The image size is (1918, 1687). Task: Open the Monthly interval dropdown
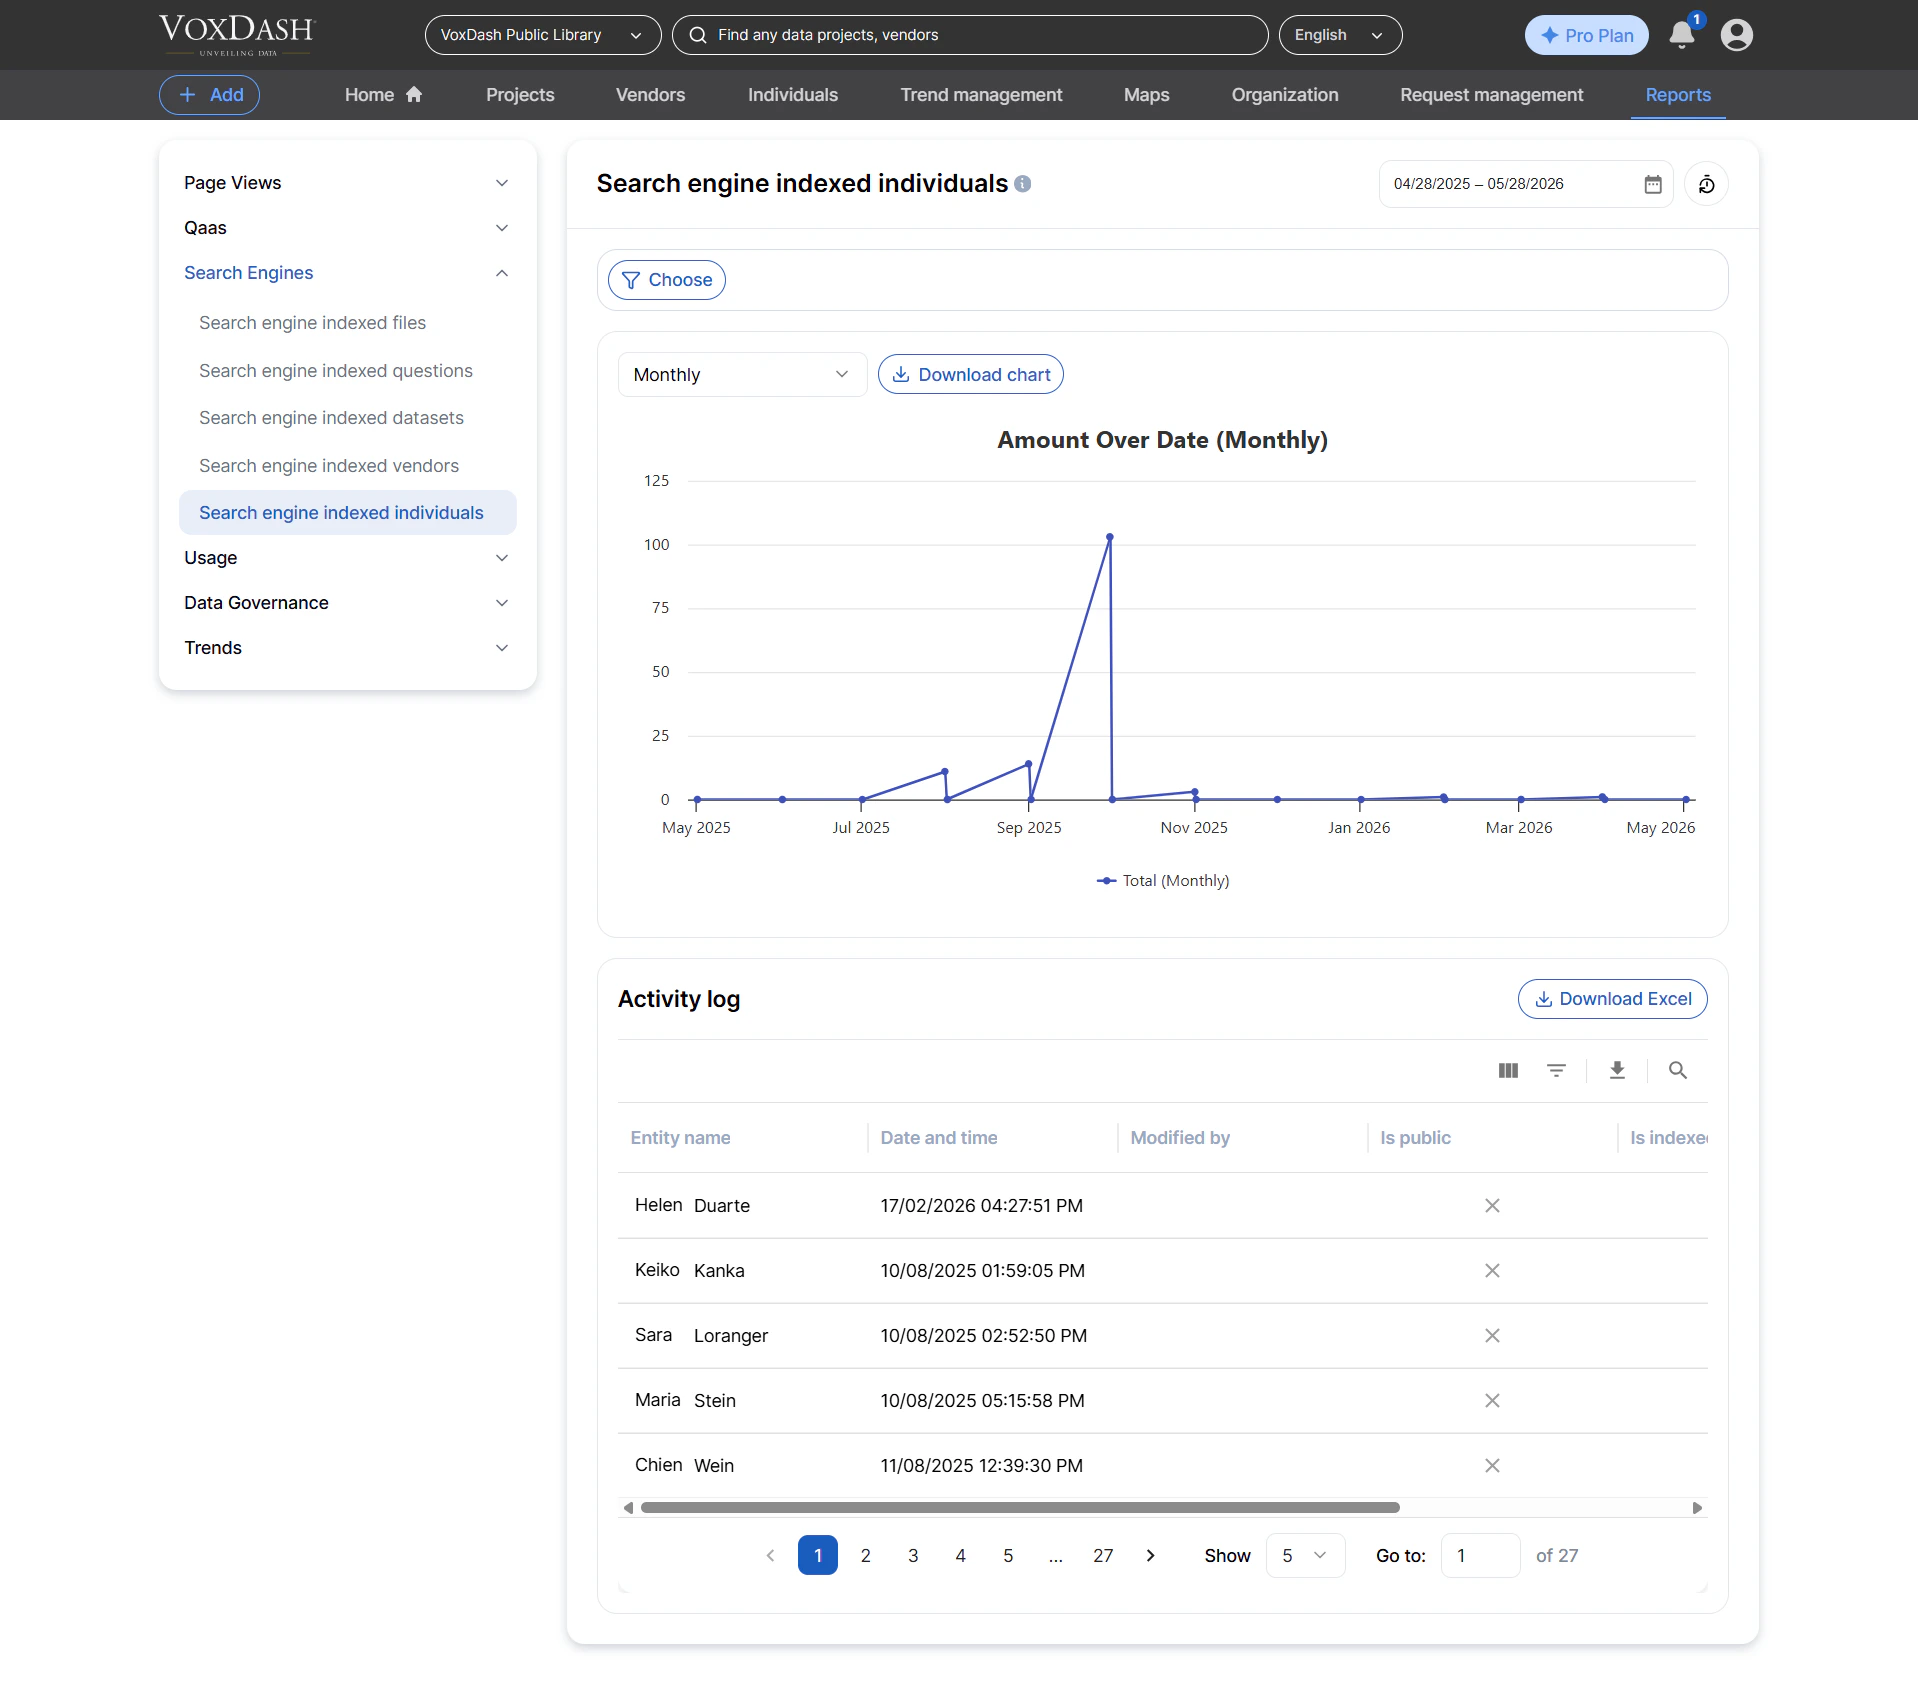click(x=742, y=375)
